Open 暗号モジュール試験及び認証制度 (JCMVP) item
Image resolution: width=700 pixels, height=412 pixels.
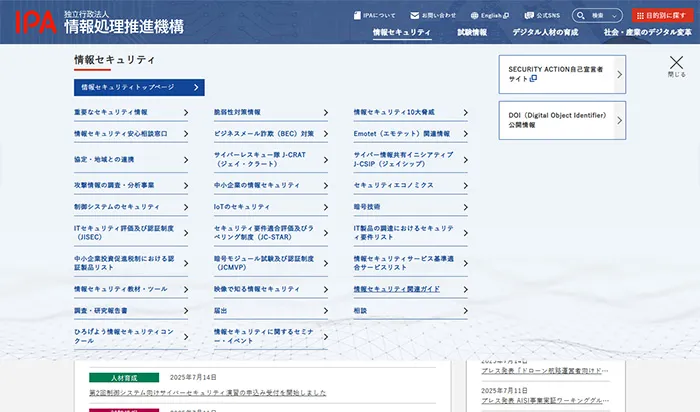click(271, 263)
